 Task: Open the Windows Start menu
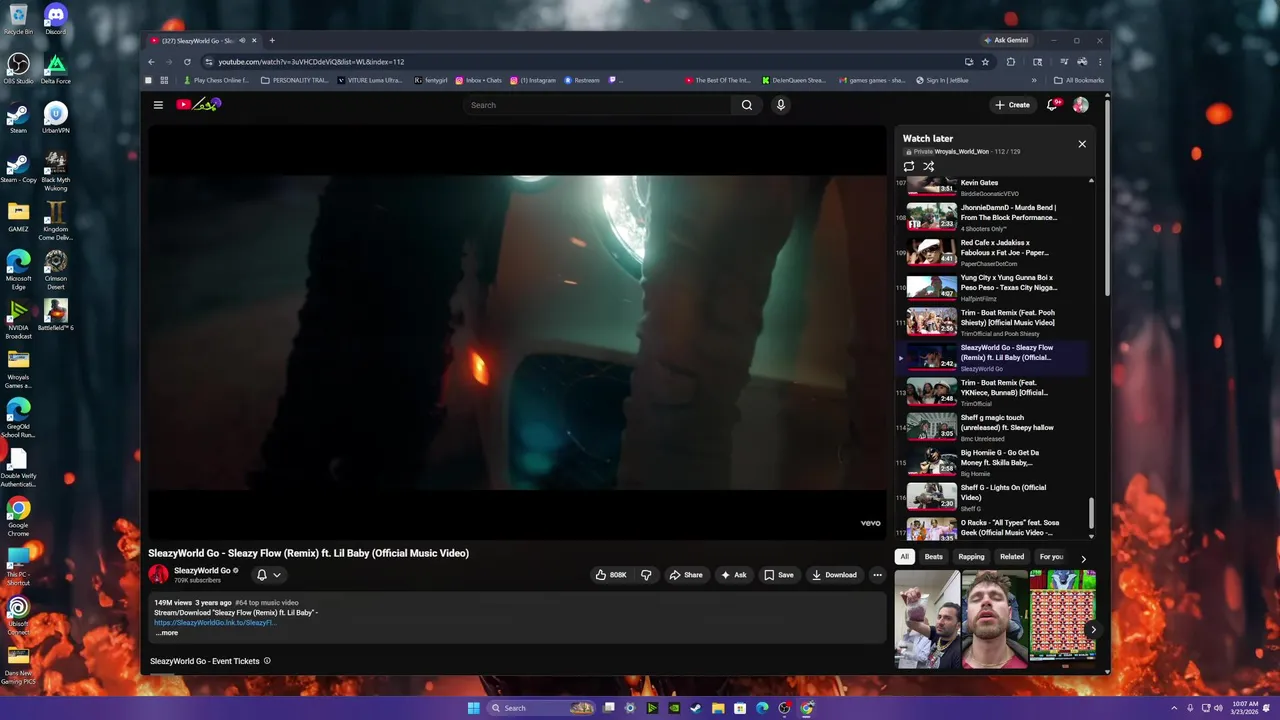(x=473, y=708)
